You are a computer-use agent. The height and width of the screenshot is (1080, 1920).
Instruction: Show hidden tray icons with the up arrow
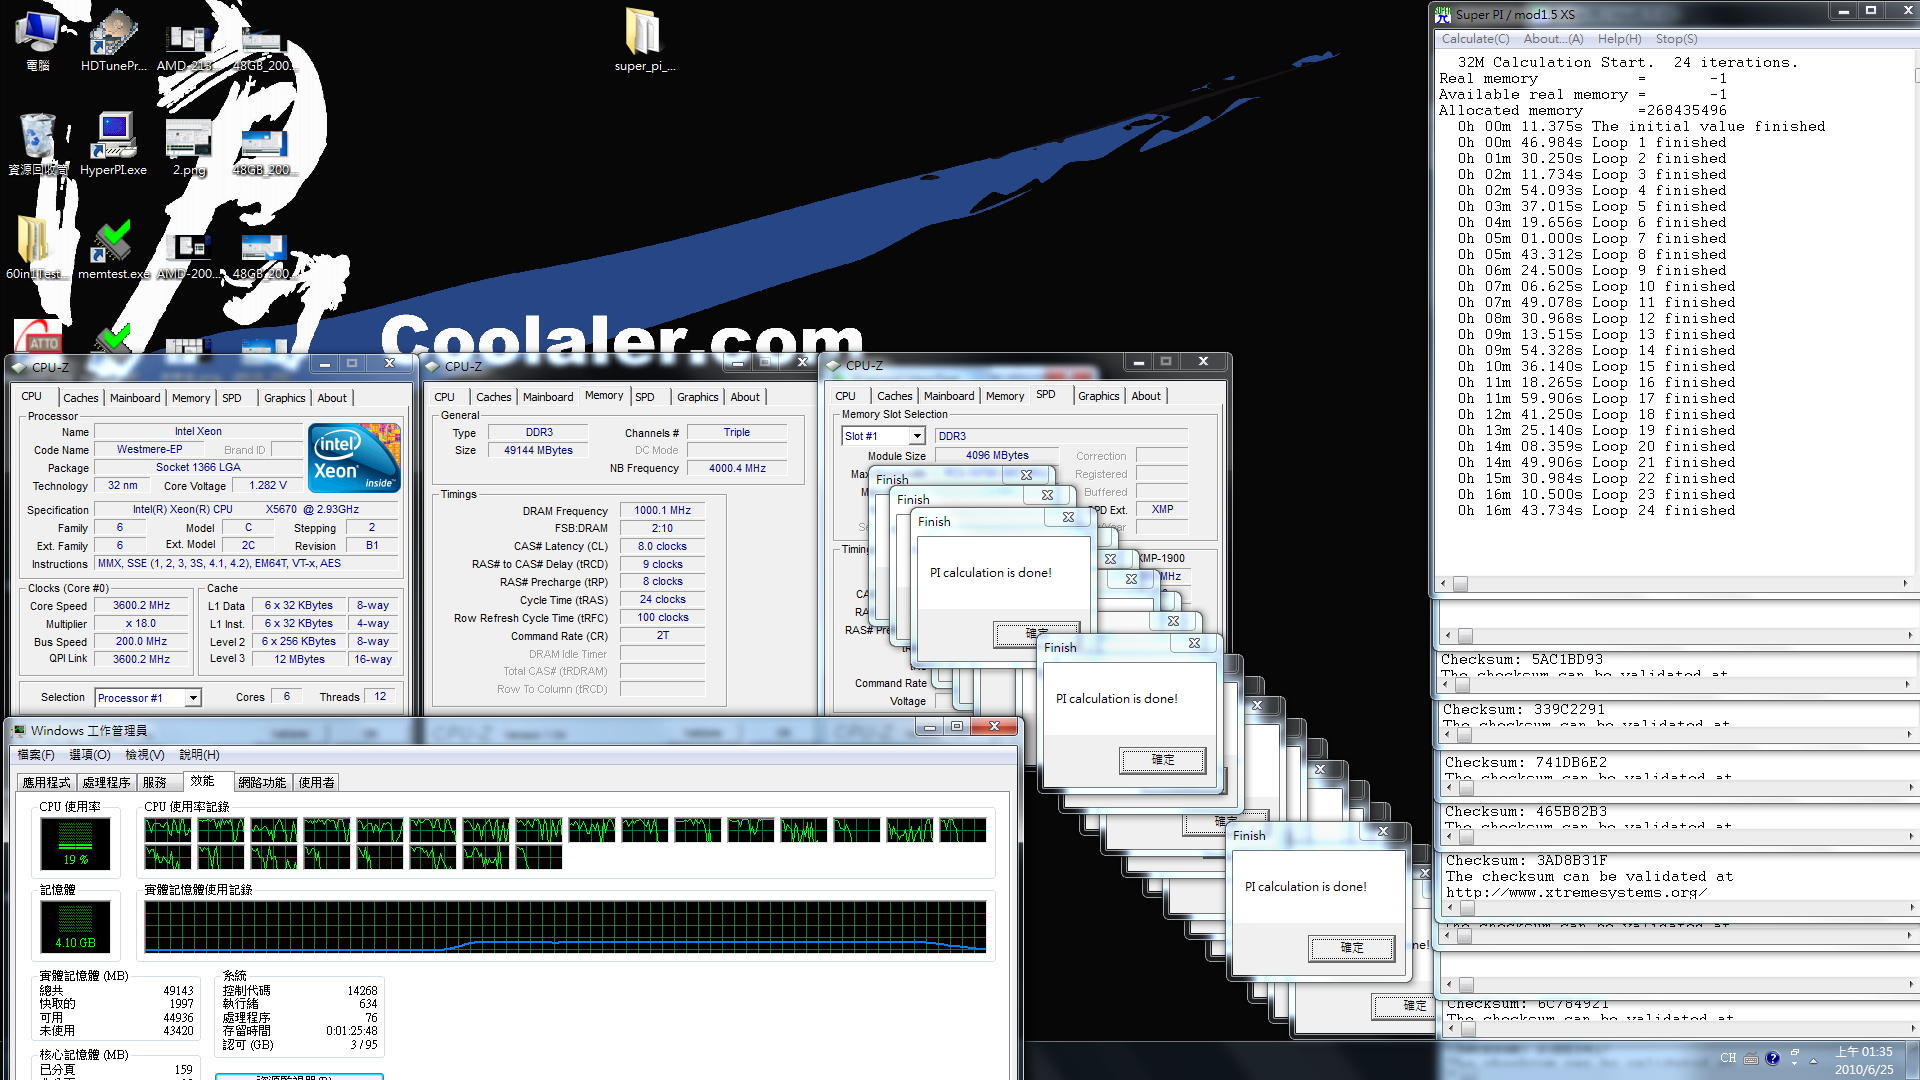(1813, 1060)
